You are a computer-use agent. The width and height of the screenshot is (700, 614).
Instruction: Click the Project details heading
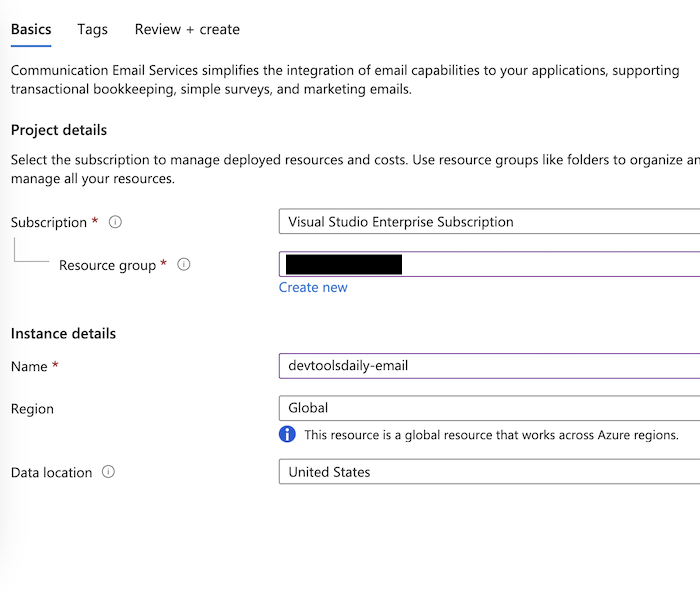[59, 130]
